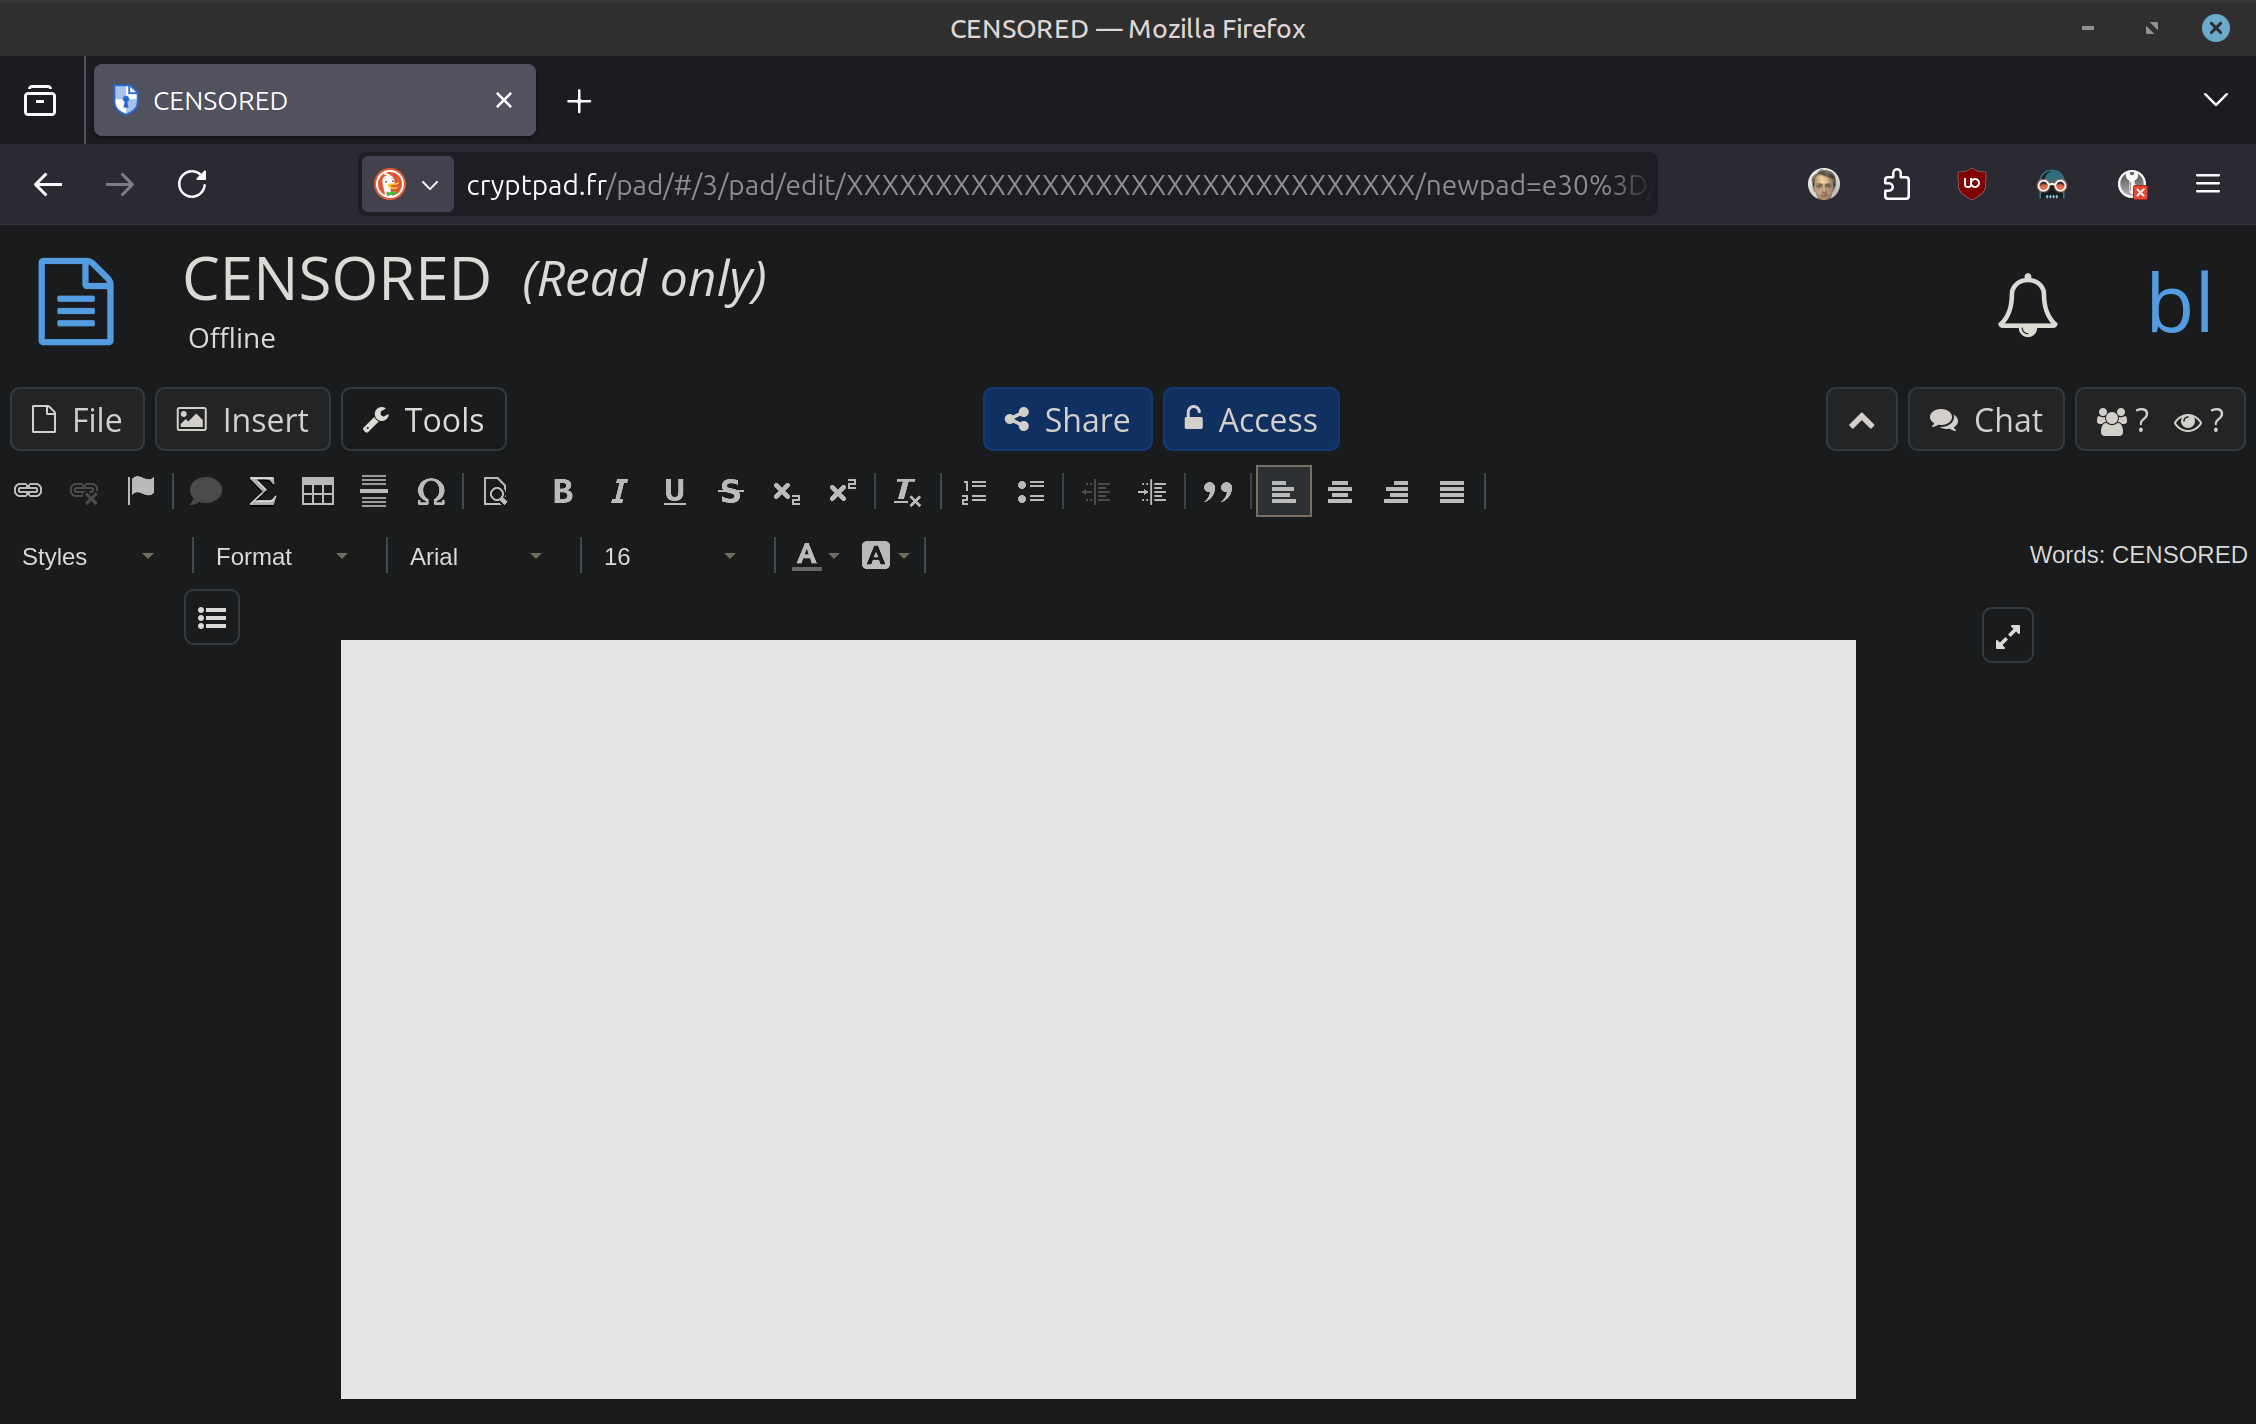Open the File menu

[77, 420]
